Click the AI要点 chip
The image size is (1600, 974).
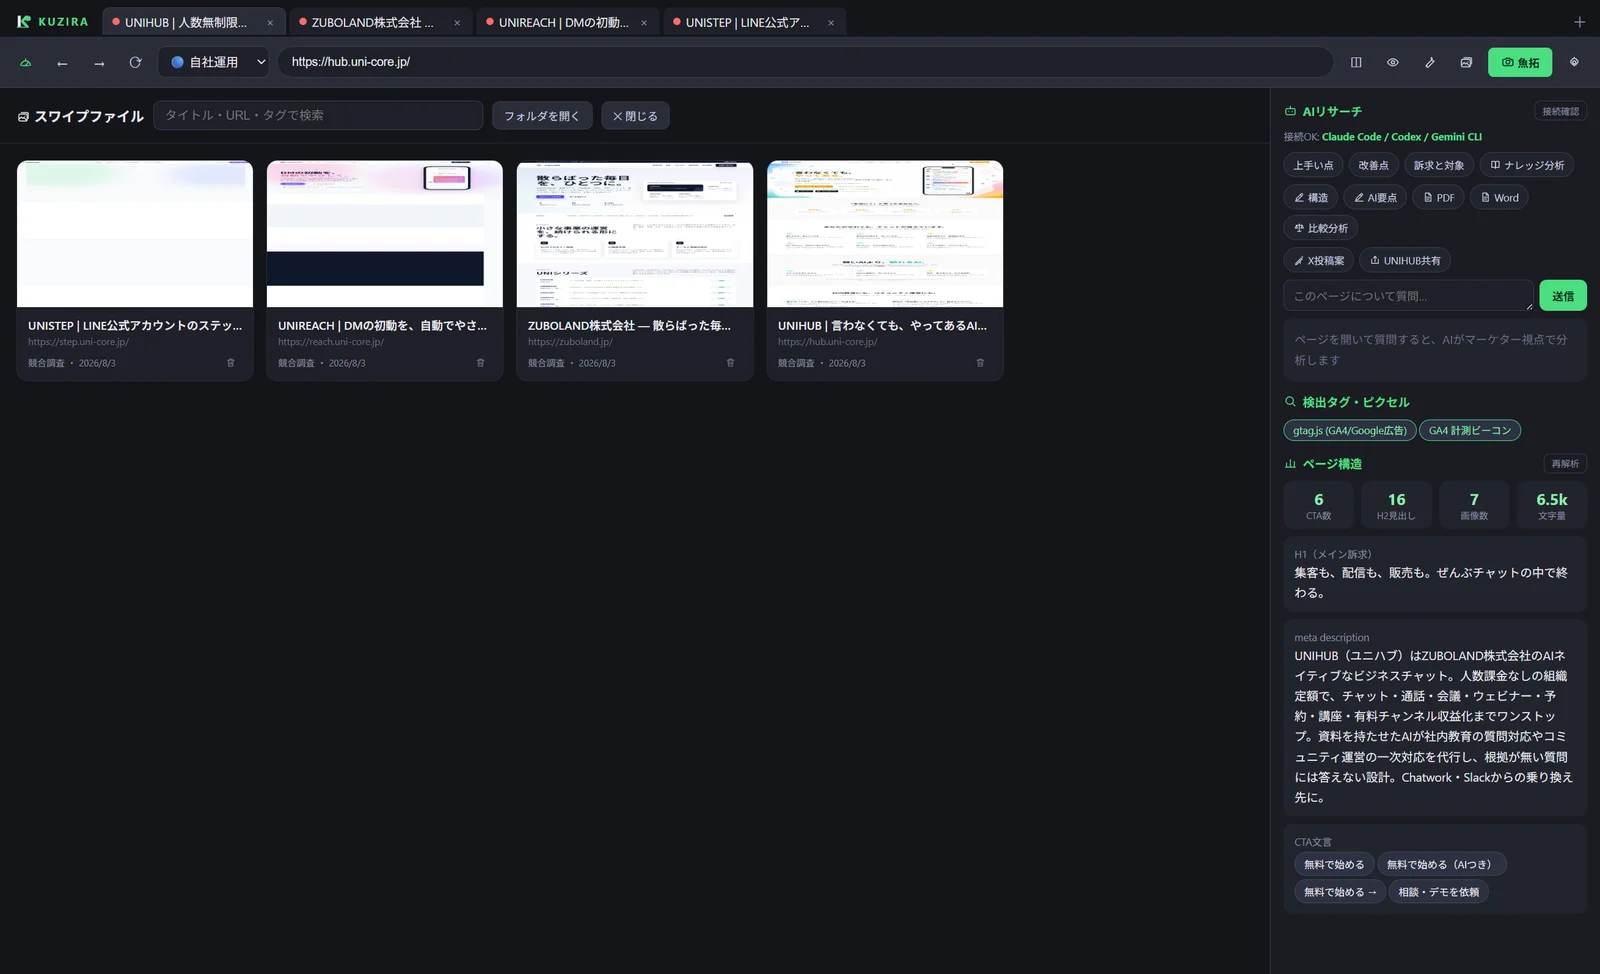[1375, 197]
